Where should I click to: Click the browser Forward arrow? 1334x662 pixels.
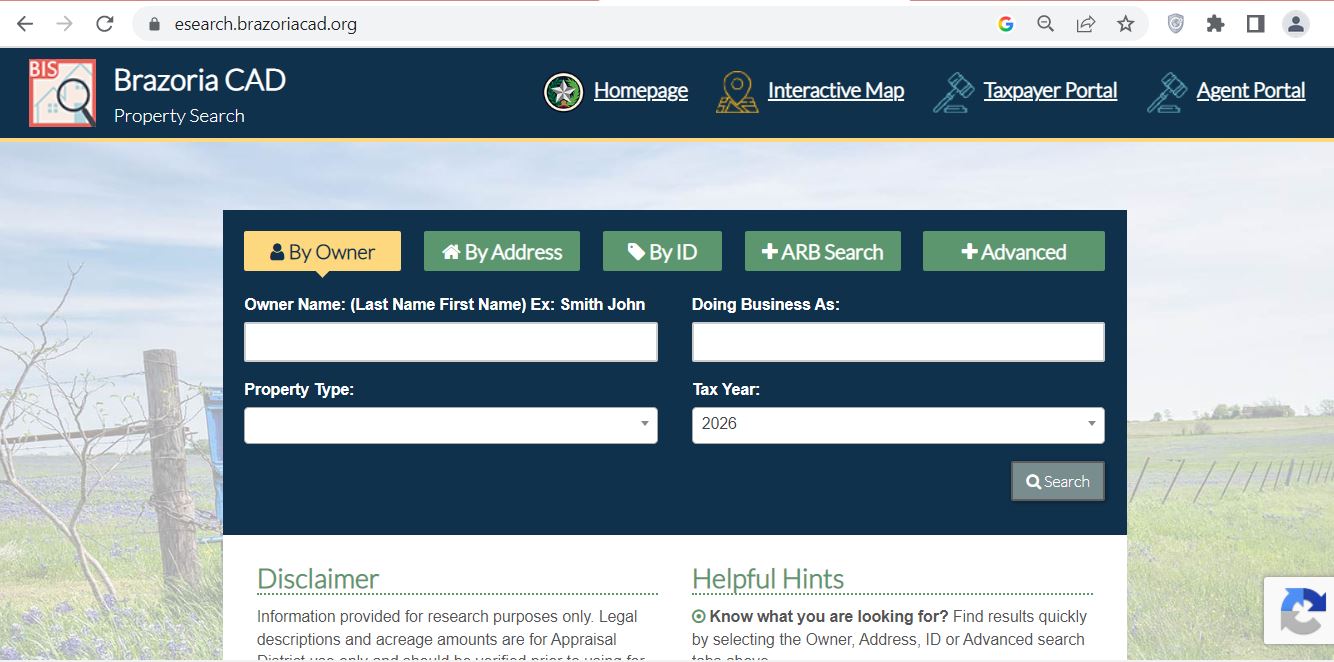(65, 24)
